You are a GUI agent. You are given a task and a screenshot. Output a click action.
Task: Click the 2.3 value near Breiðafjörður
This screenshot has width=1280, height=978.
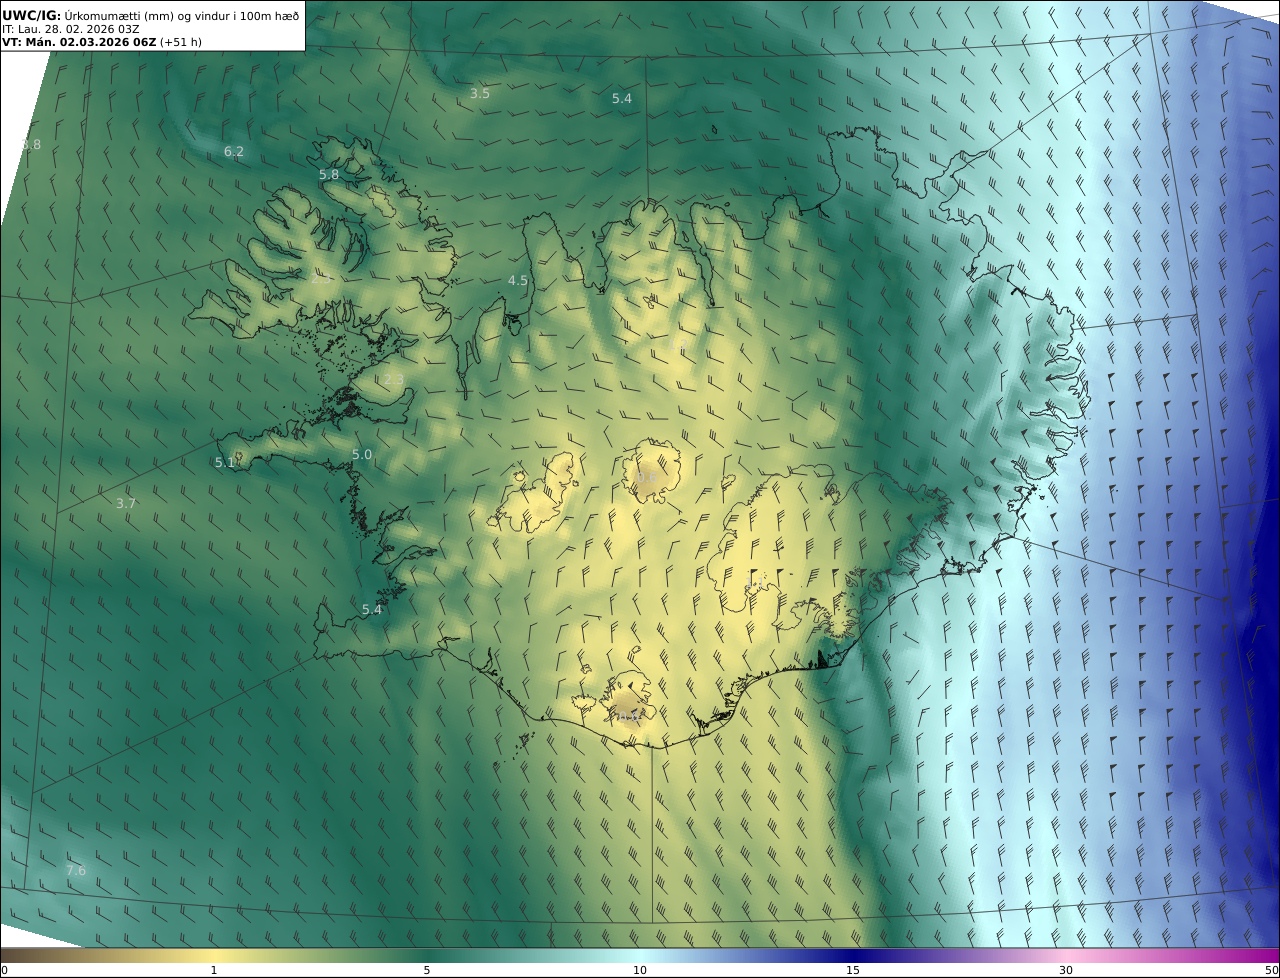[x=394, y=380]
